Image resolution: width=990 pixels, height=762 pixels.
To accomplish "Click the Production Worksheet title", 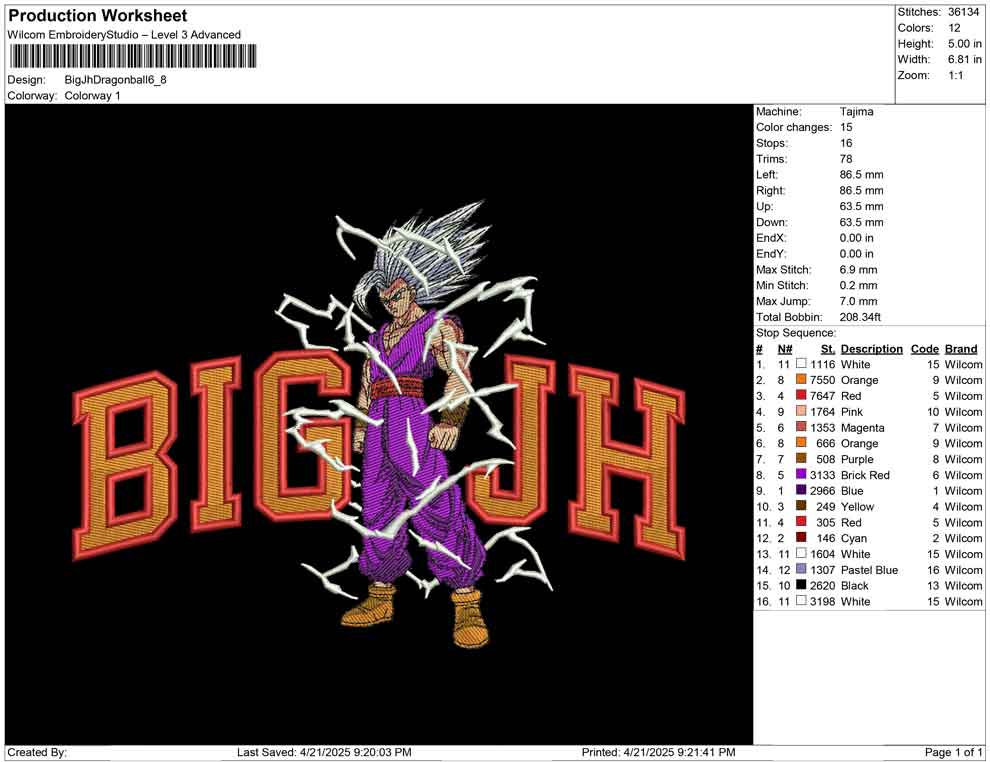I will pos(98,16).
